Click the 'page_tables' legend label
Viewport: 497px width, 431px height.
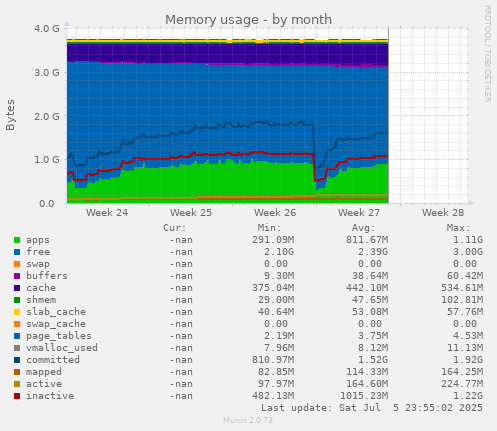coord(59,336)
